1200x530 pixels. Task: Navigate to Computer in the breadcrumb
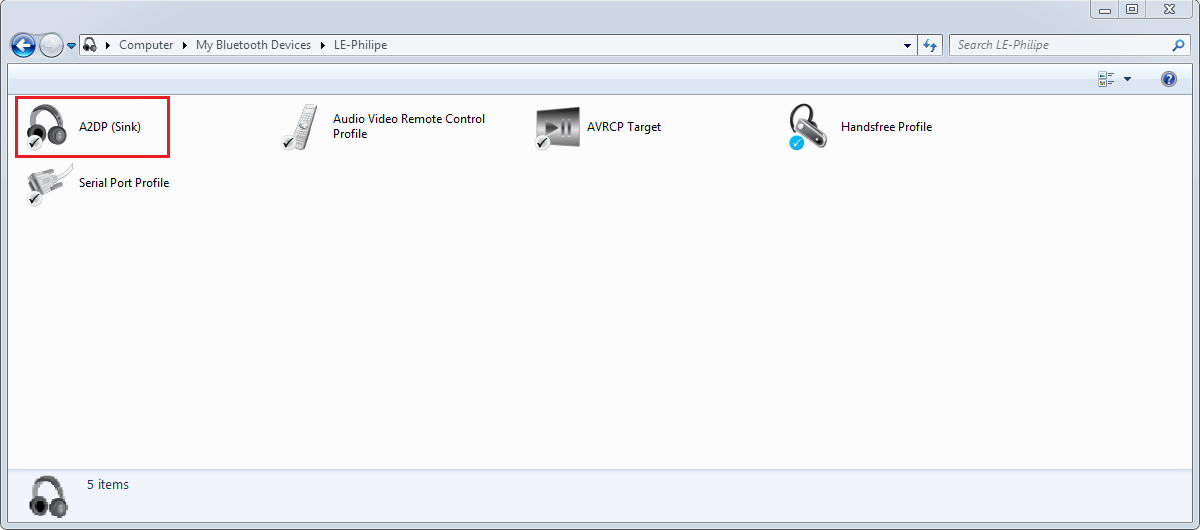coord(146,45)
